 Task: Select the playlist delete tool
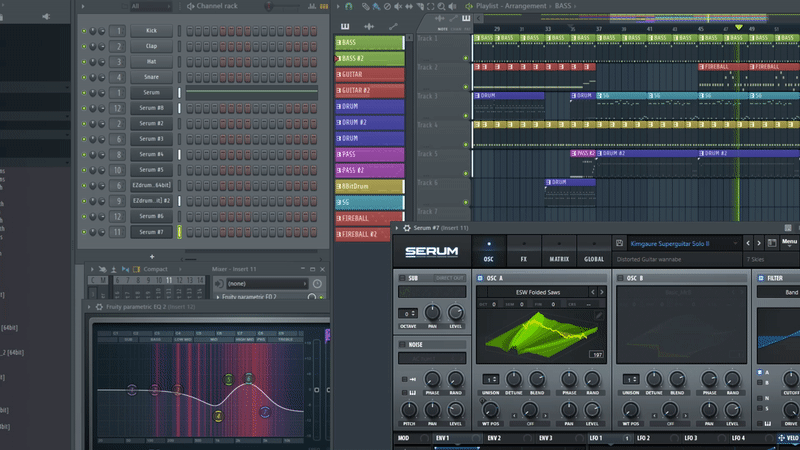coord(387,6)
